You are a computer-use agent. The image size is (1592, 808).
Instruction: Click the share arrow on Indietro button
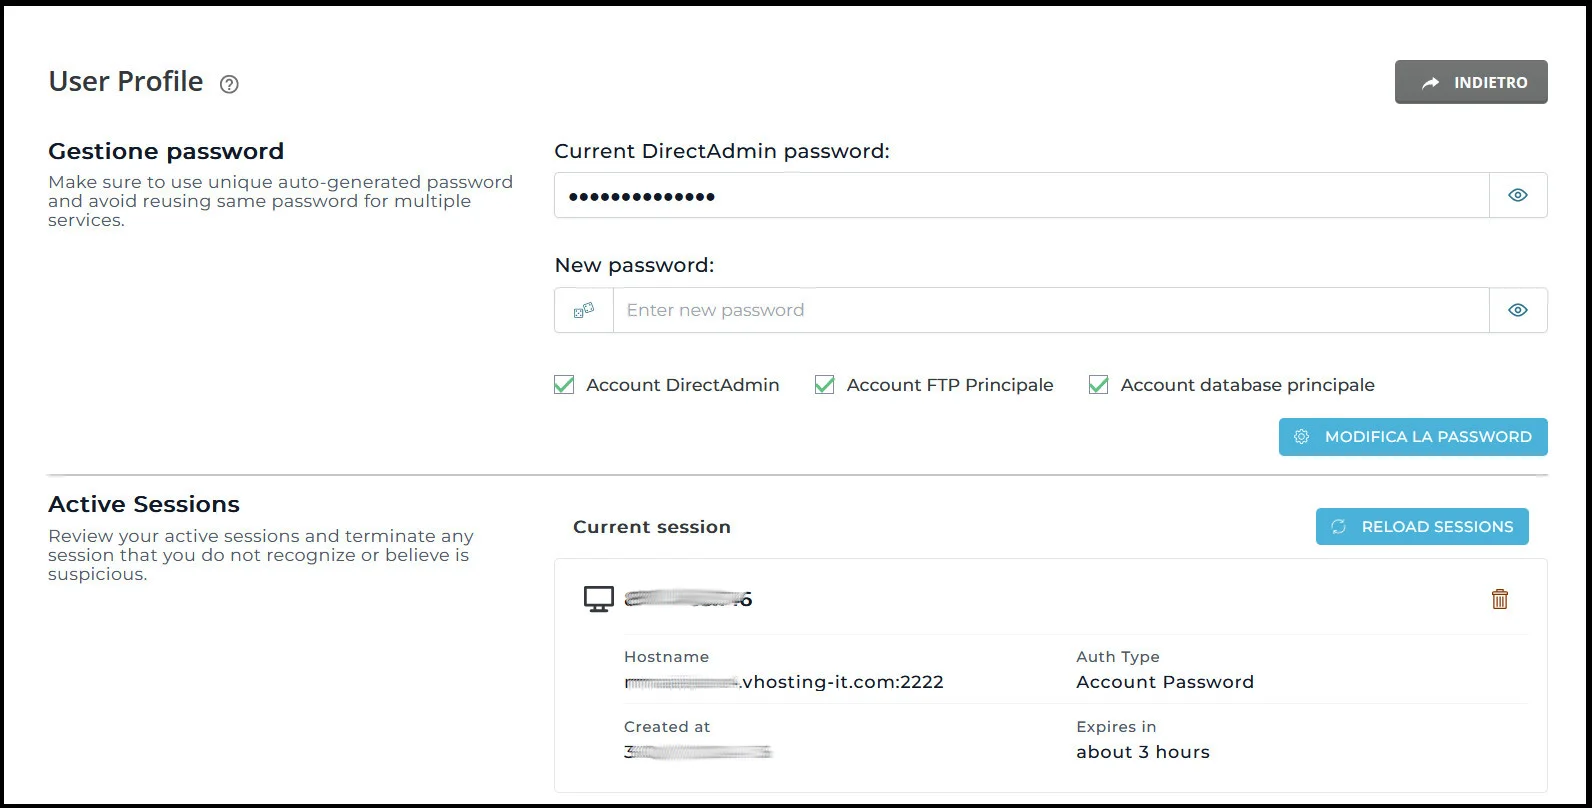pyautogui.click(x=1430, y=82)
